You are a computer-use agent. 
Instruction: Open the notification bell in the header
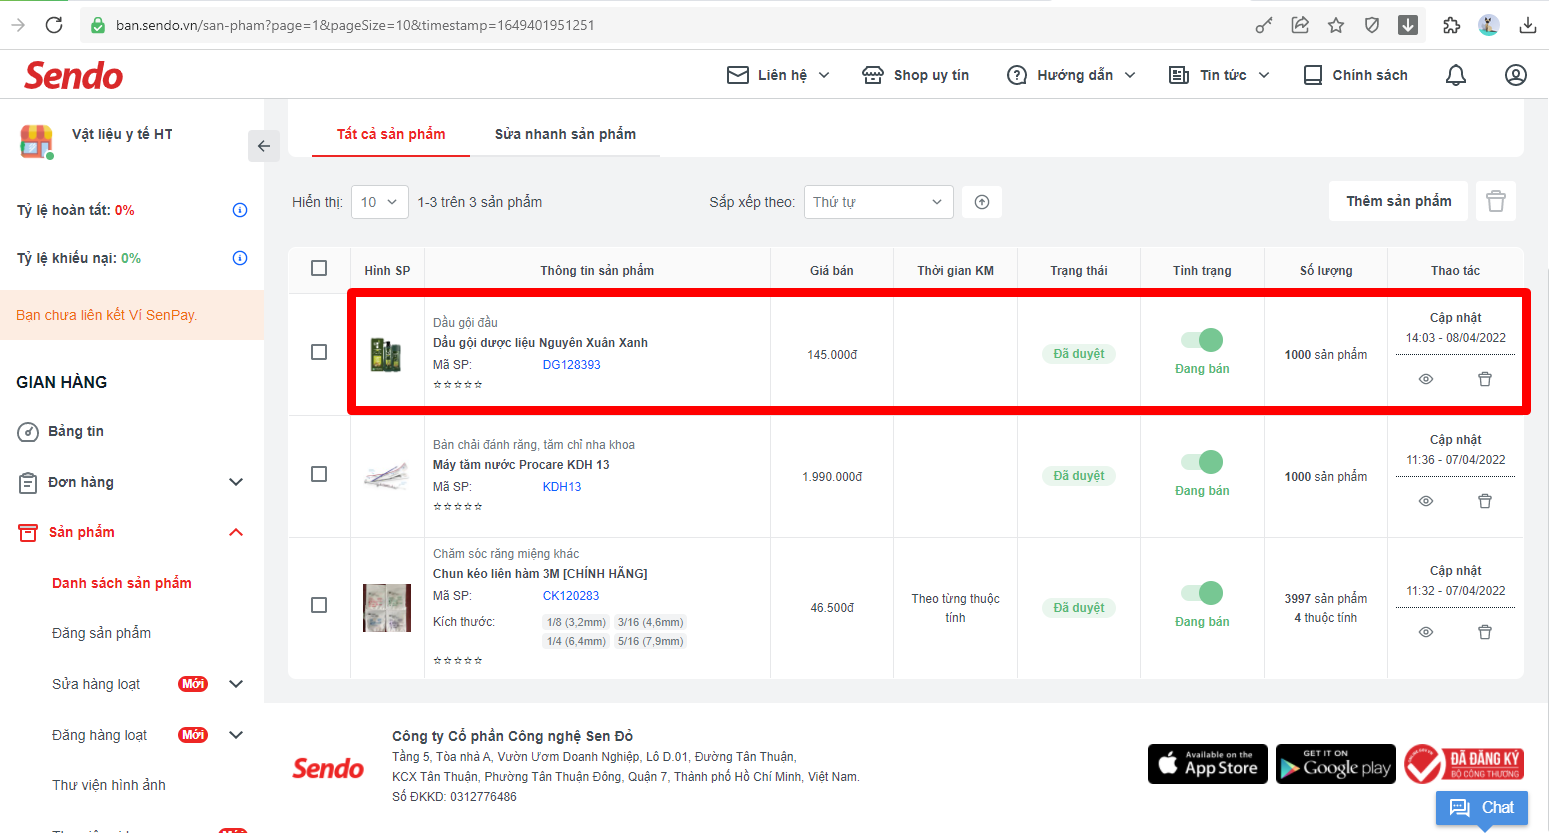[1456, 75]
